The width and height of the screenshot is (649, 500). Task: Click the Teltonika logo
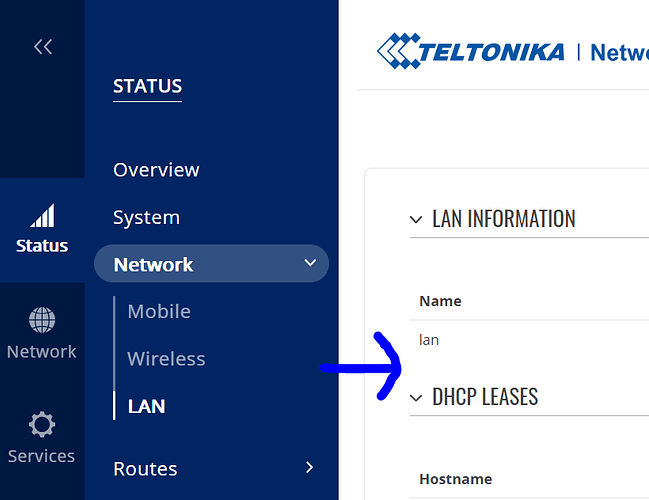(x=470, y=51)
